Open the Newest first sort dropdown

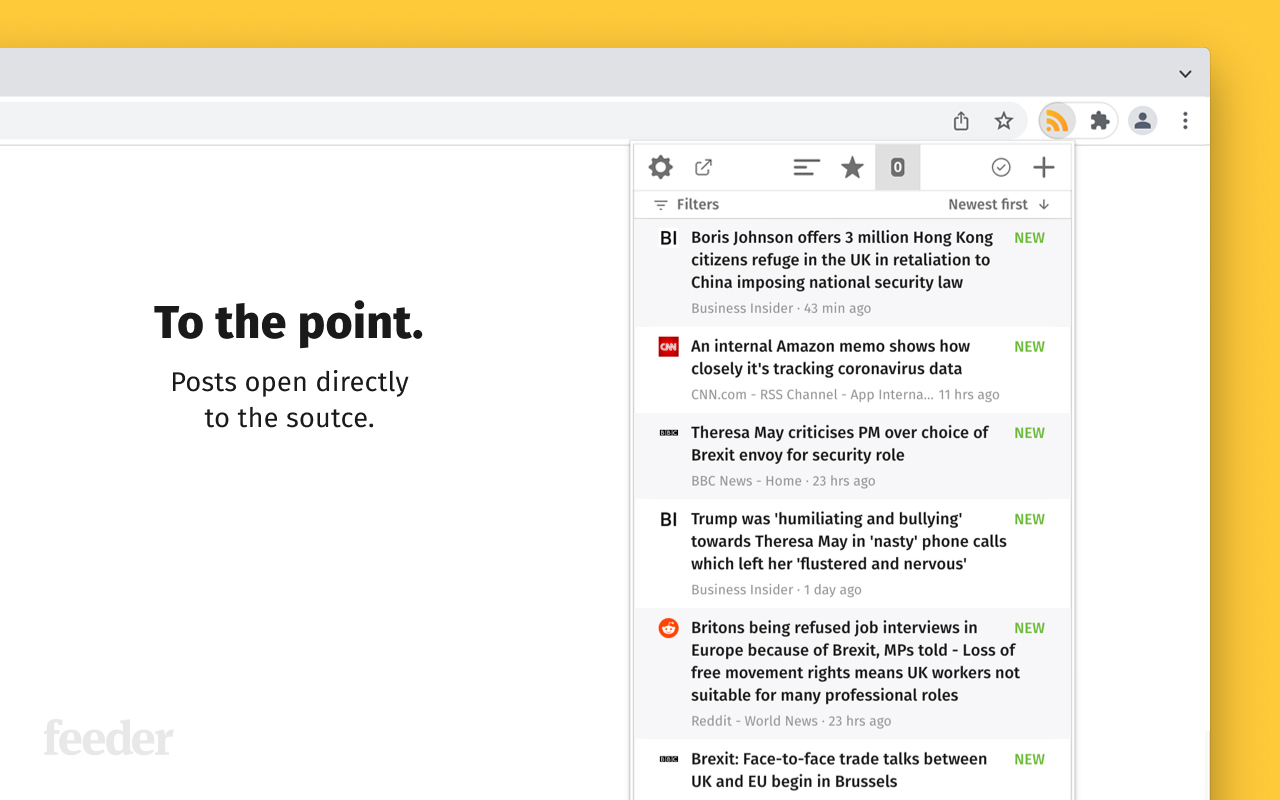[x=997, y=204]
